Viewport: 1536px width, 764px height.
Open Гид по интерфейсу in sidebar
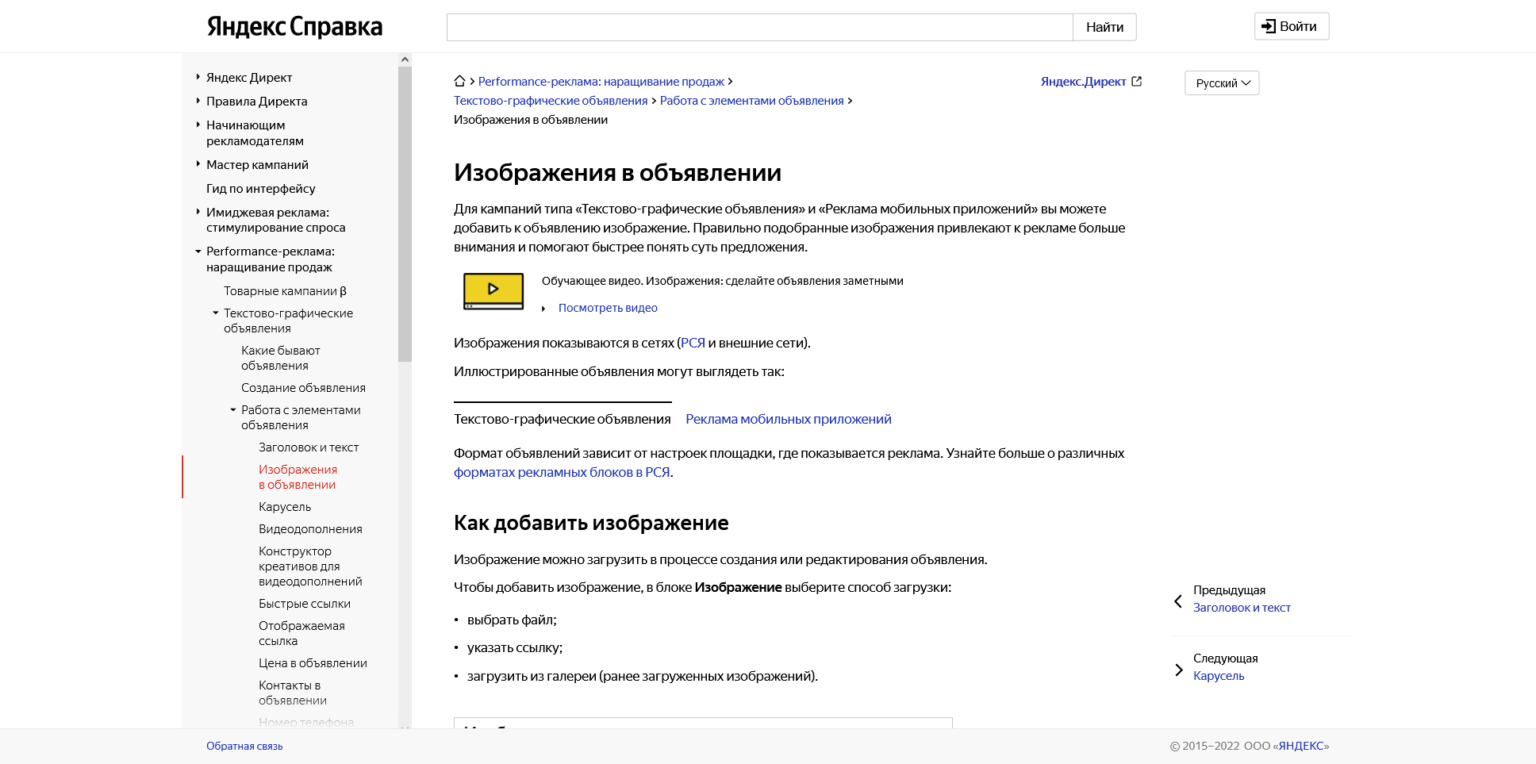(x=260, y=188)
